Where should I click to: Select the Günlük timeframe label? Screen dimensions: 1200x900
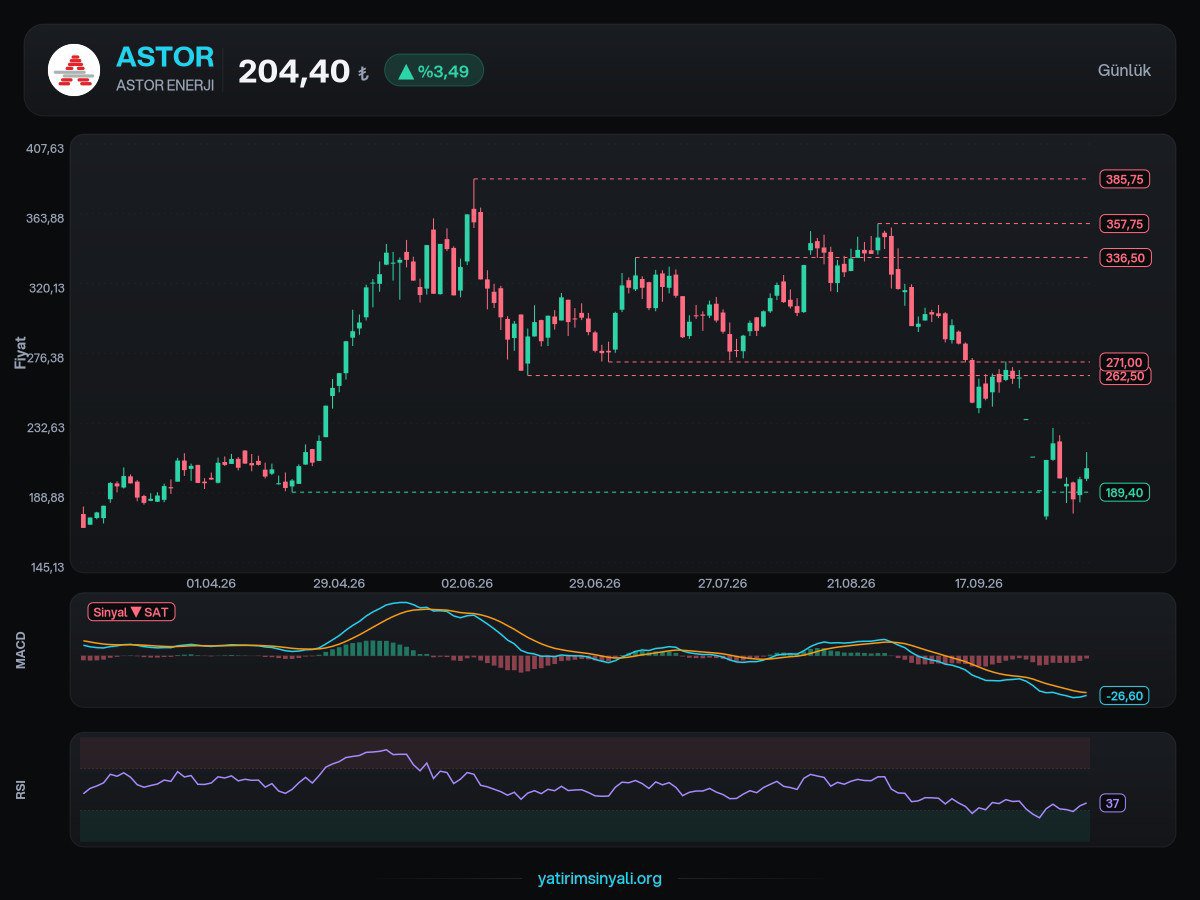tap(1124, 71)
